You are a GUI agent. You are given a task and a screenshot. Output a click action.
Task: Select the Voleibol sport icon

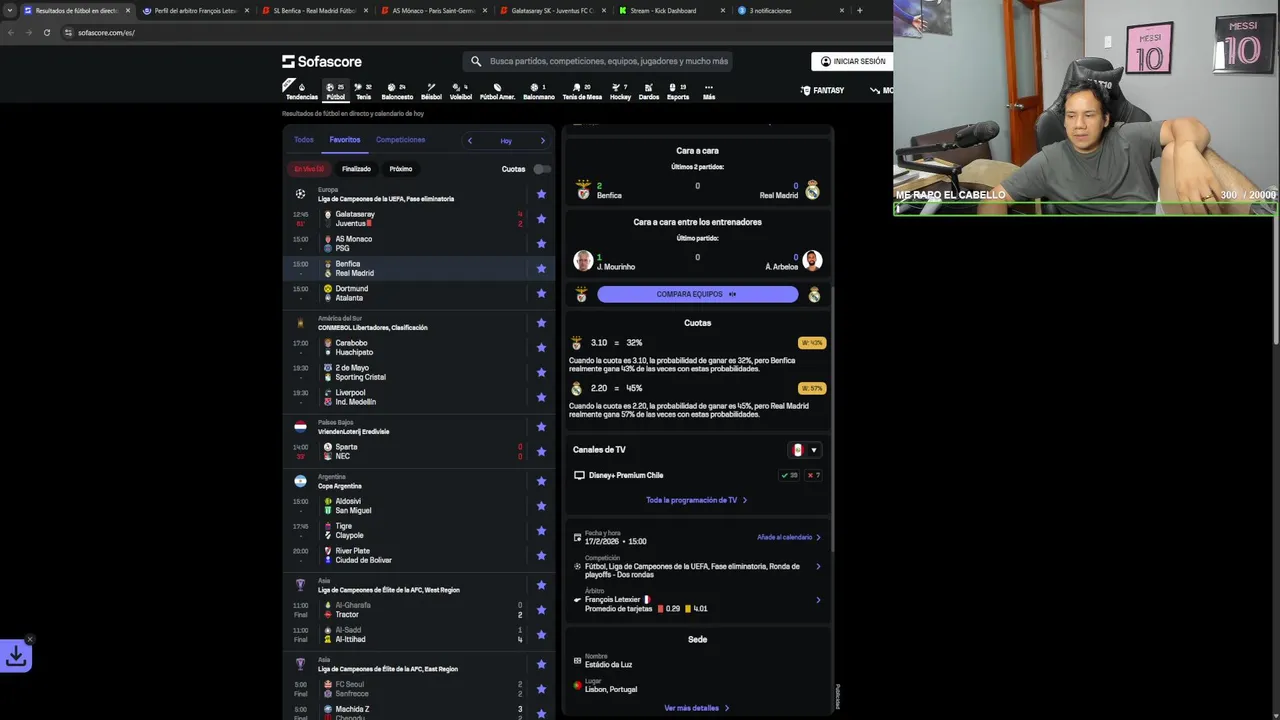[461, 91]
